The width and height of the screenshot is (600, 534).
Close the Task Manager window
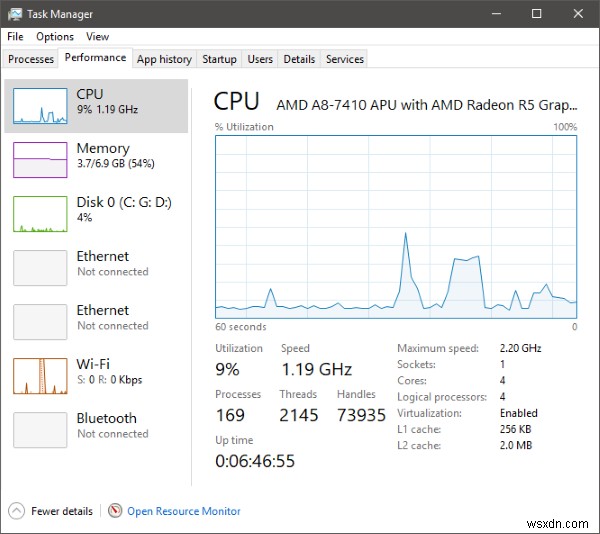[x=578, y=14]
